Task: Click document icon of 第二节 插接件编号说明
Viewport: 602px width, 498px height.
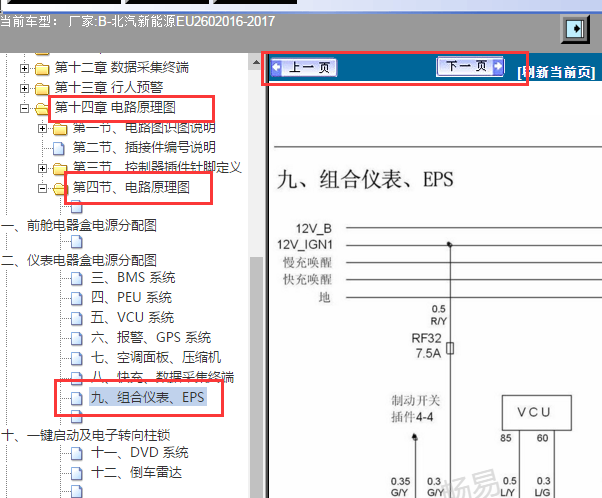Action: (x=59, y=148)
